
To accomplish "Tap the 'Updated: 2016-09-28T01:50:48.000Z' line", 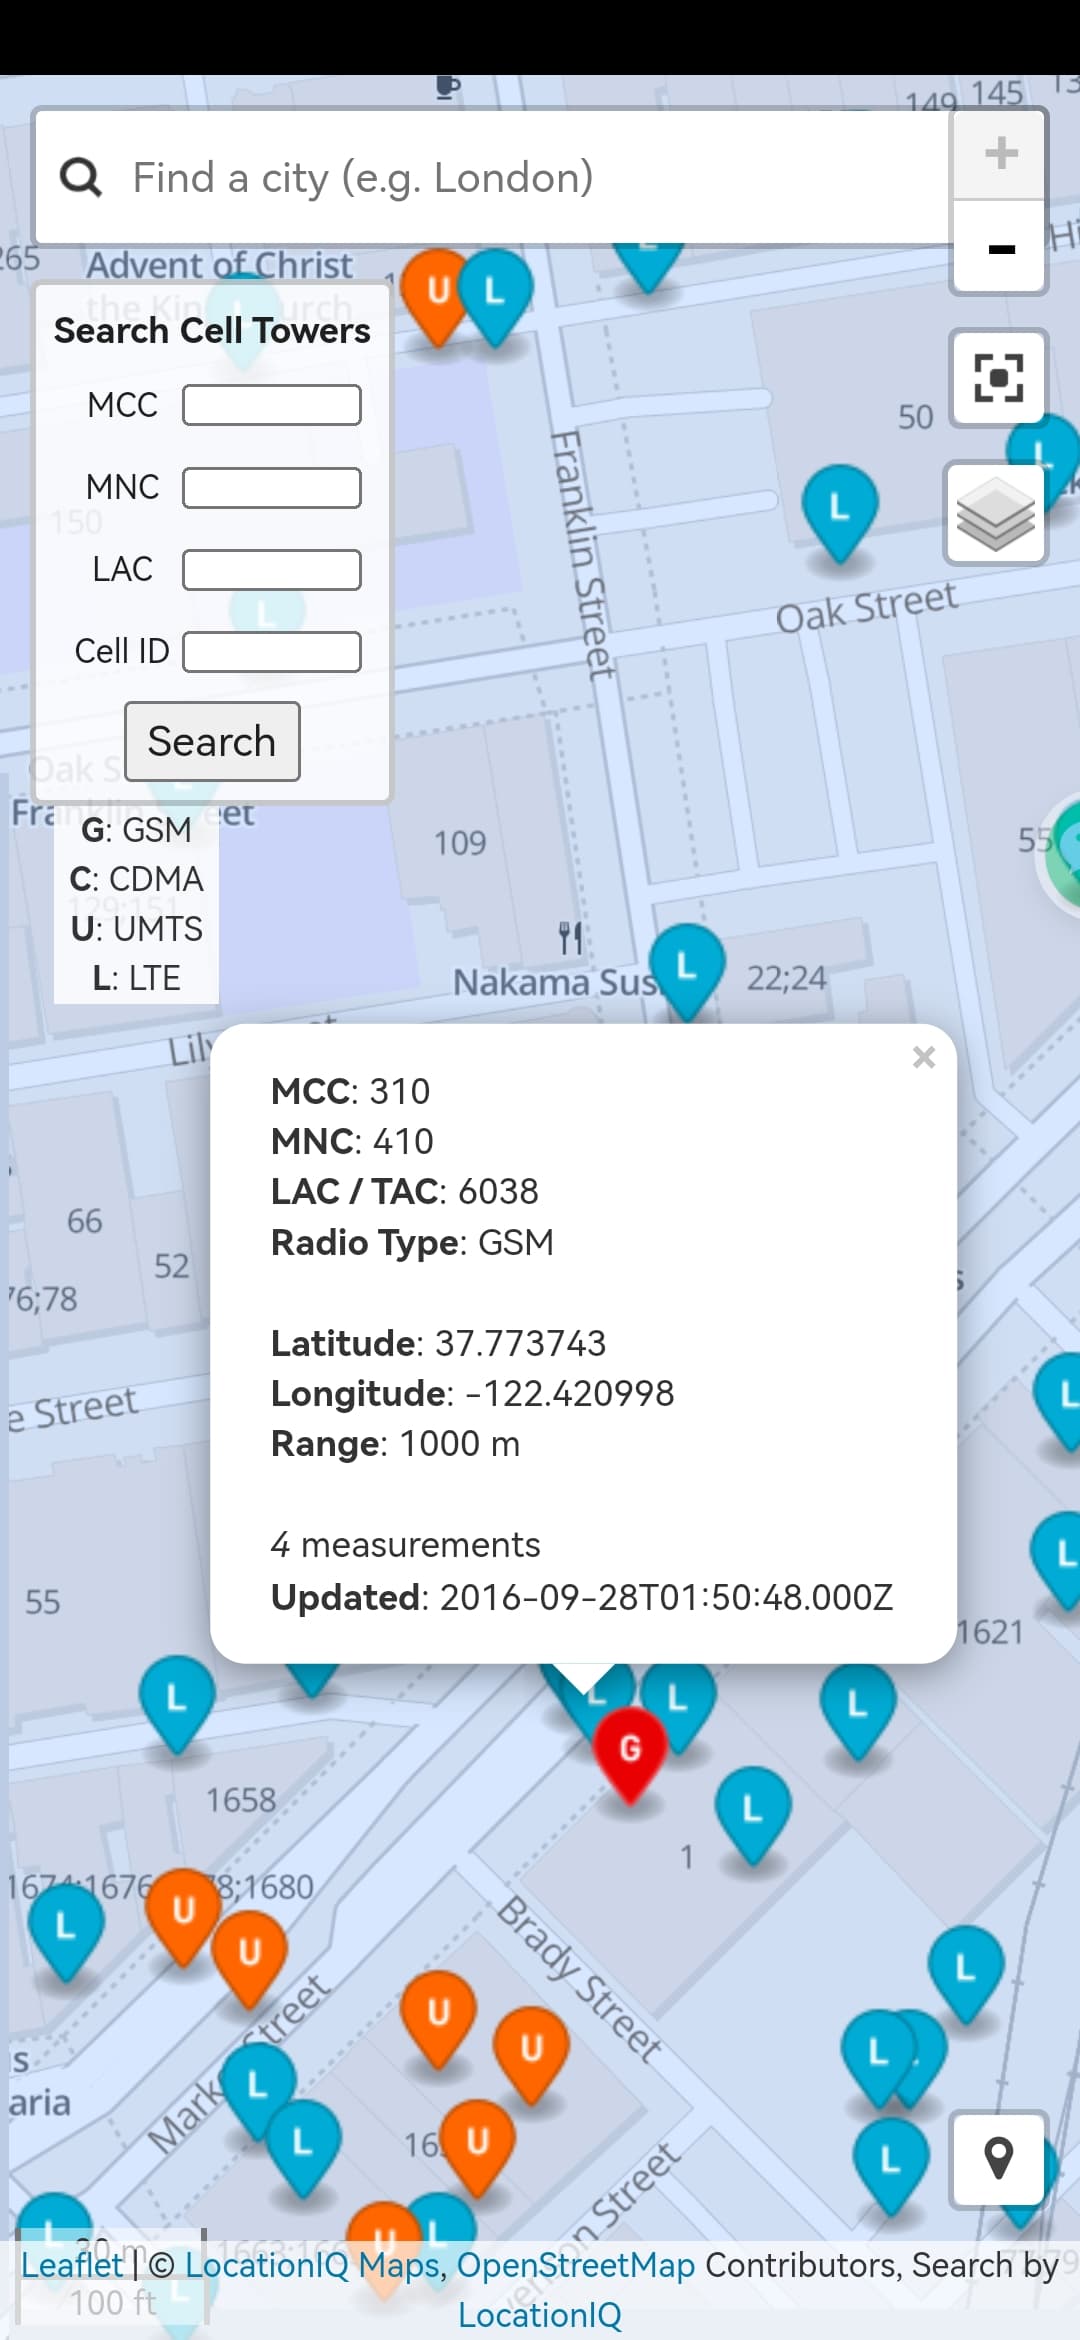I will 582,1597.
